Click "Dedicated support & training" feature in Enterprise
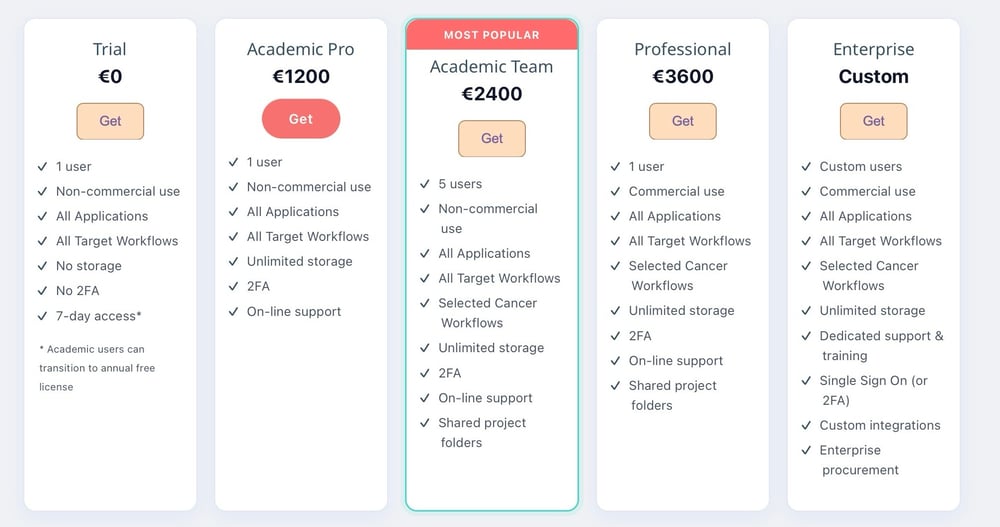 880,346
